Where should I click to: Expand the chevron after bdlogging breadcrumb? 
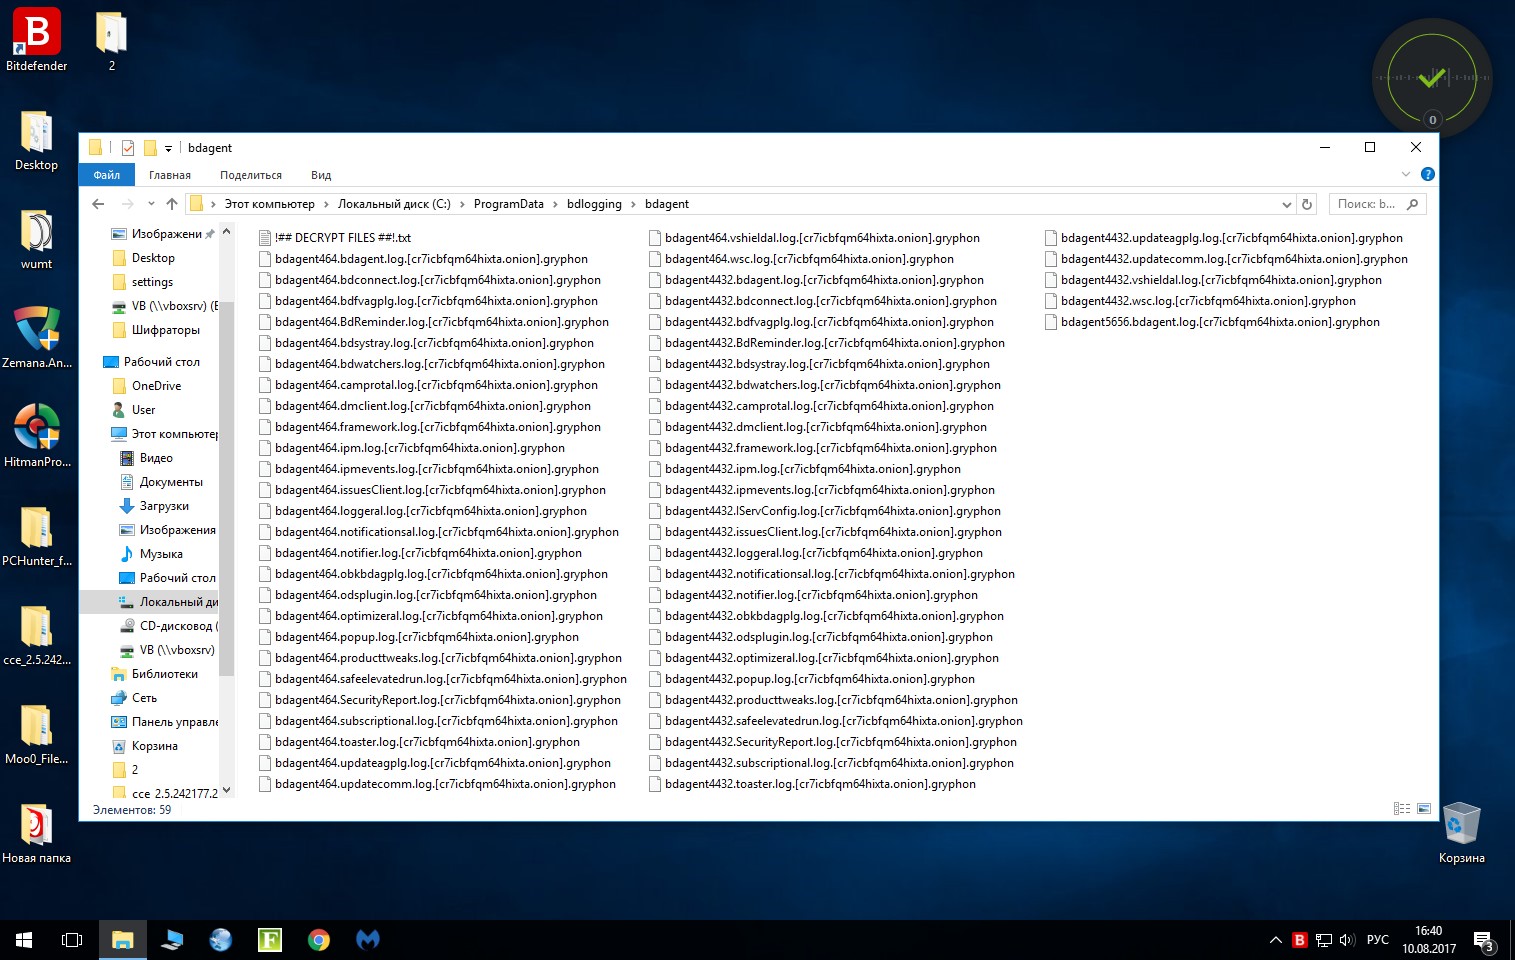coord(633,204)
